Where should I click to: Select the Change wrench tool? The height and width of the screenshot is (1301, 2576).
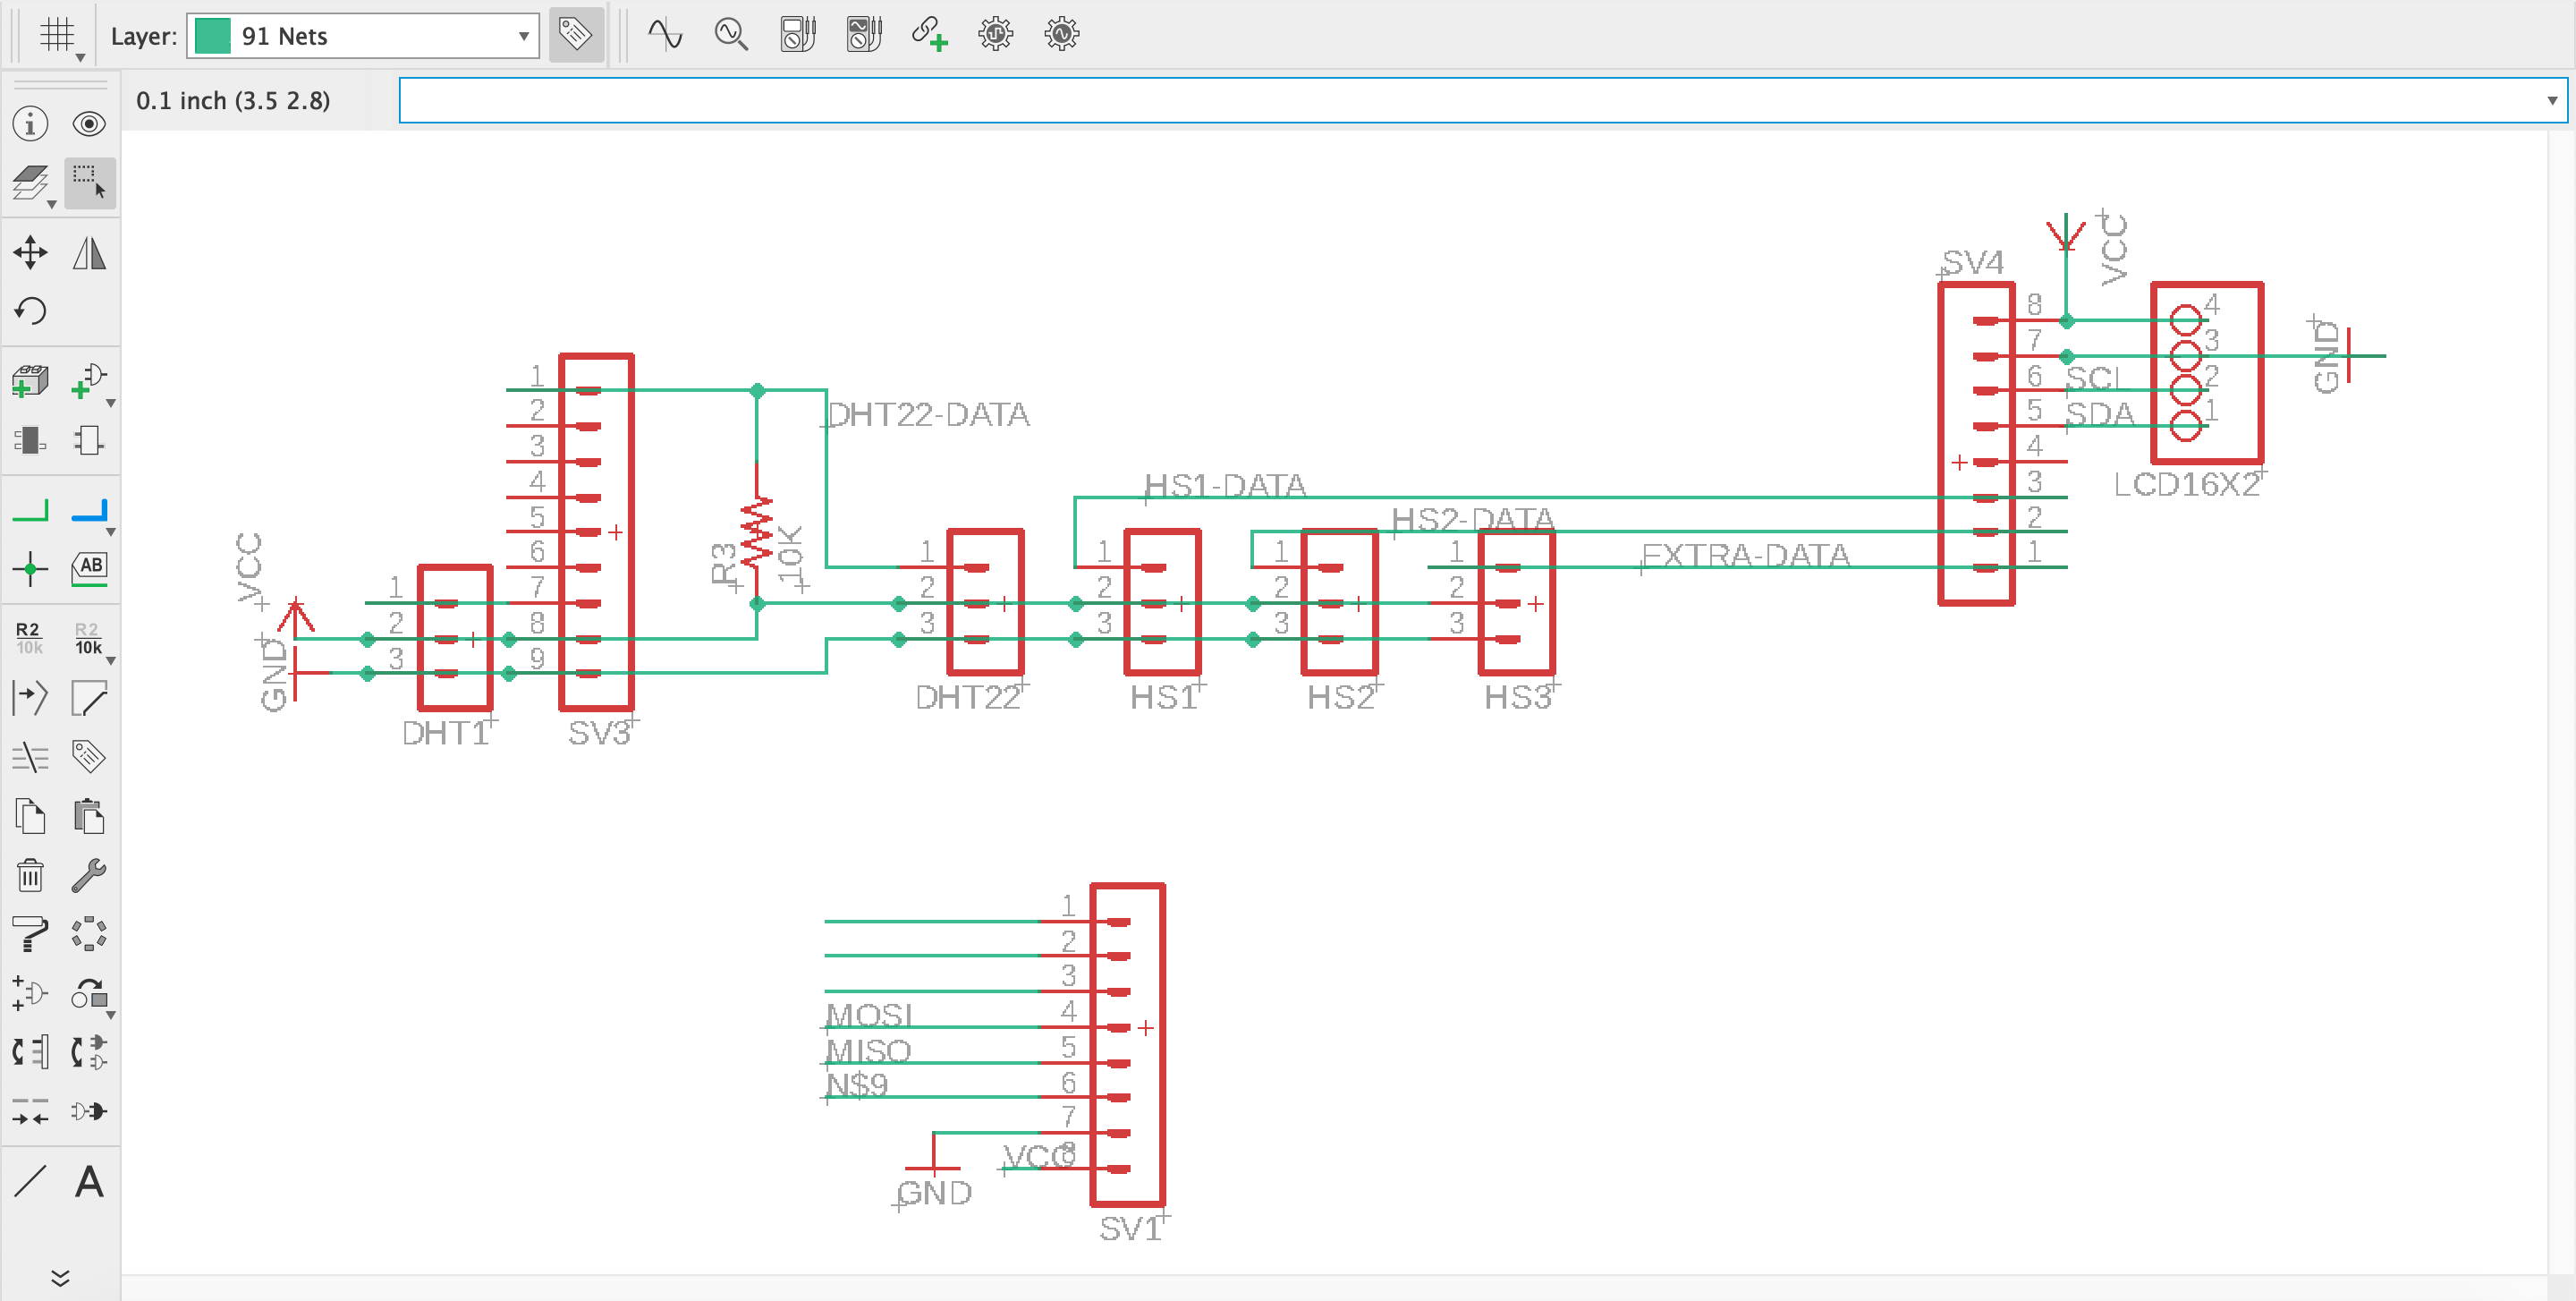pos(89,875)
